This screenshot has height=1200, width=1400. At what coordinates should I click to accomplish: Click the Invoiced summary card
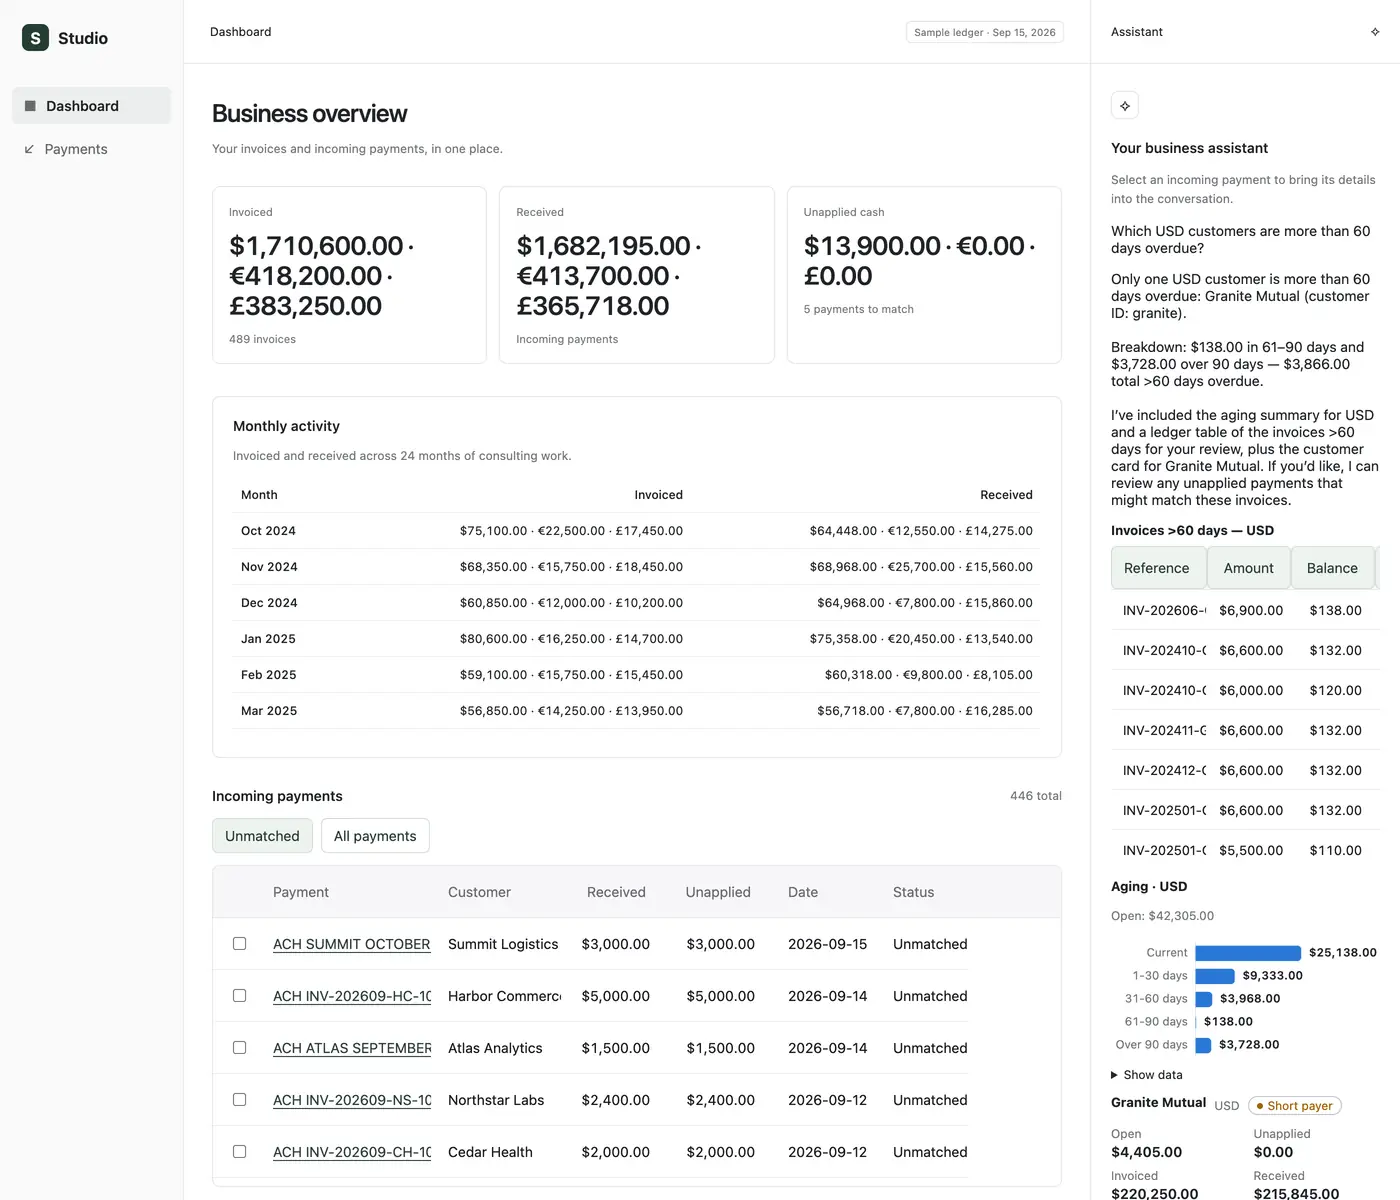coord(349,275)
